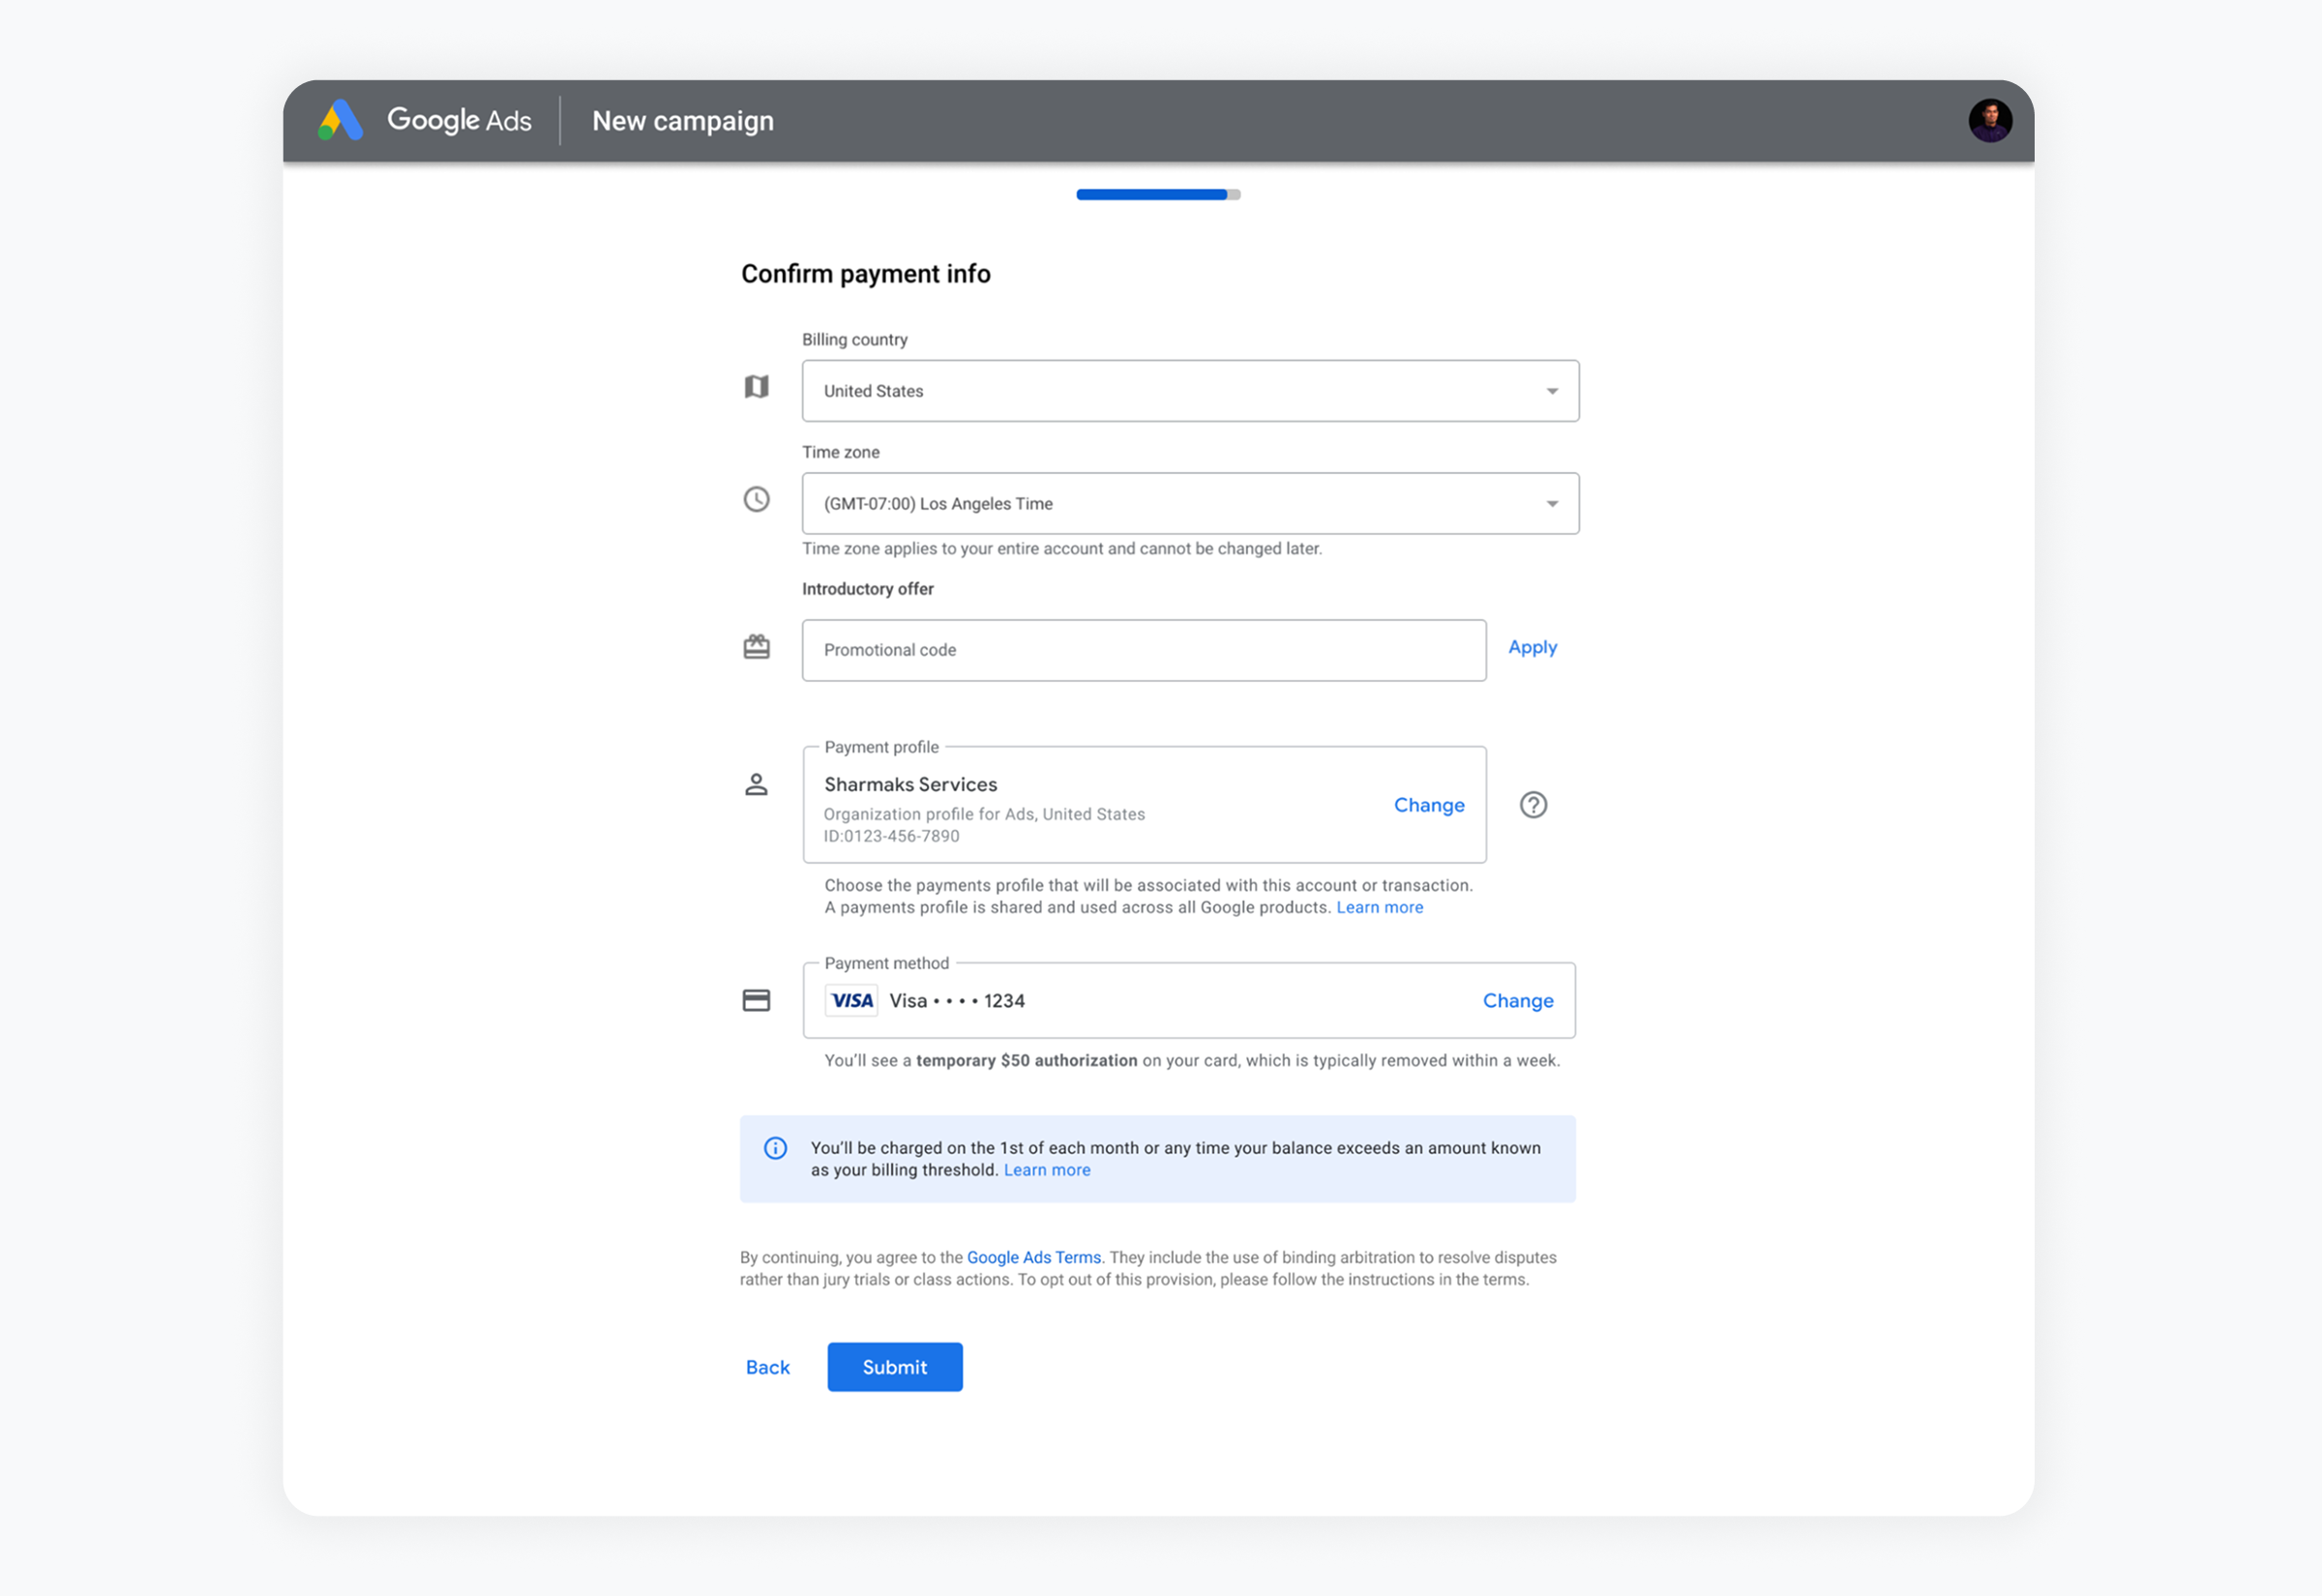
Task: Click the info icon in billing notice
Action: (x=775, y=1148)
